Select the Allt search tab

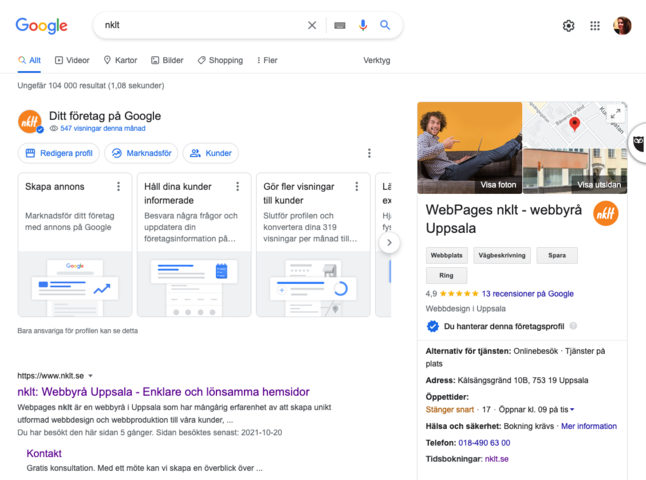pos(29,61)
